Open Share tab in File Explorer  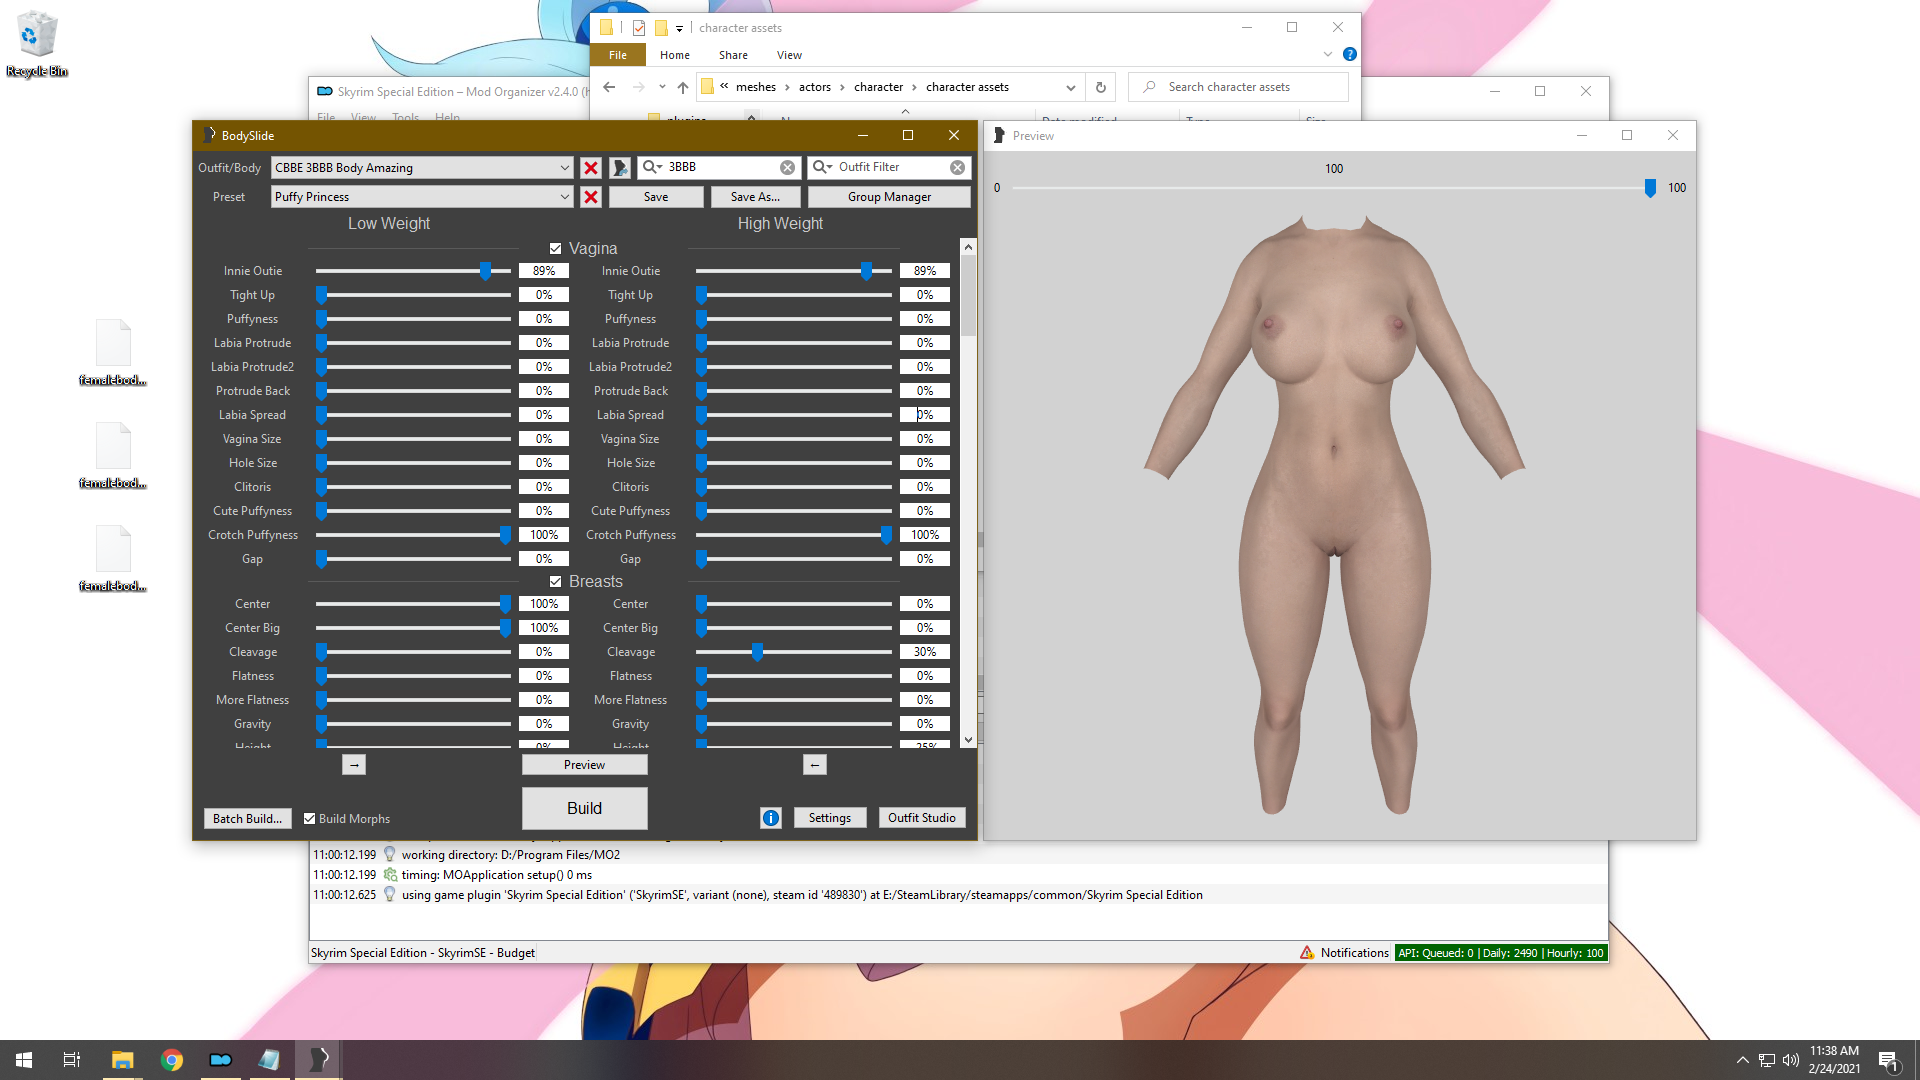733,55
